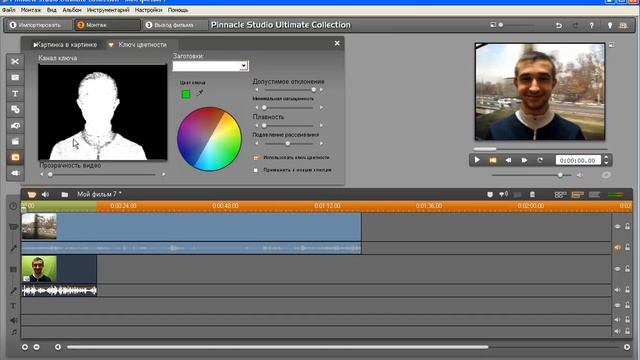Click the music track note icon
Screen dimensions: 640x360
point(14,332)
